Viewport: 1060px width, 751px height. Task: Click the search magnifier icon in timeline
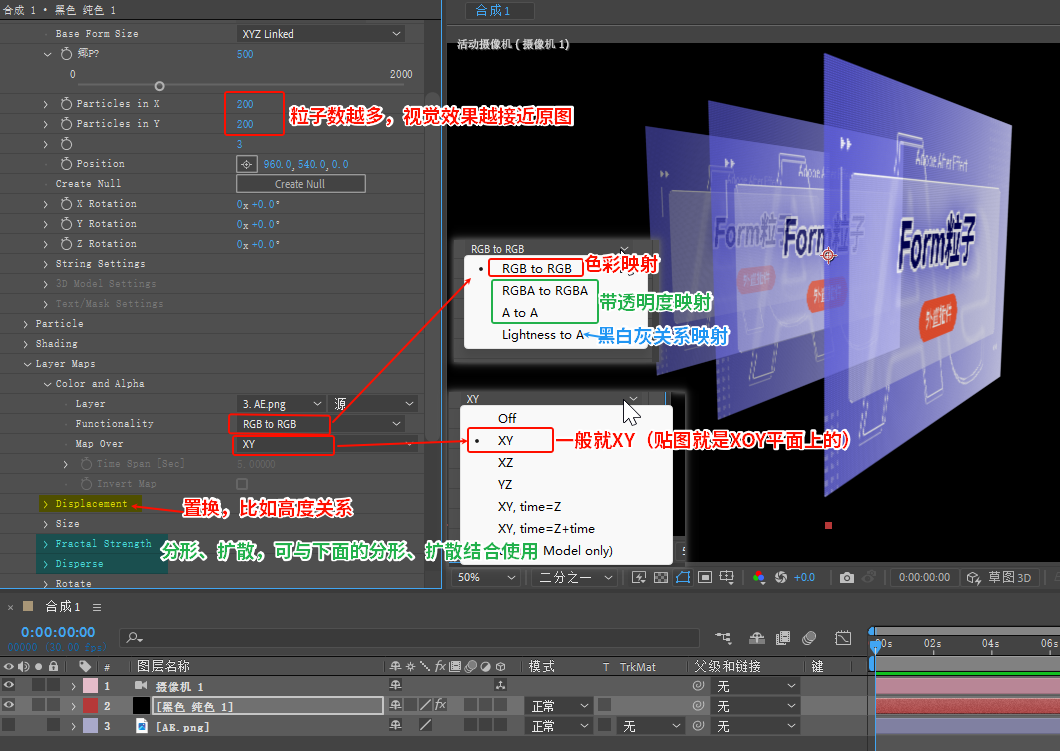[x=134, y=637]
